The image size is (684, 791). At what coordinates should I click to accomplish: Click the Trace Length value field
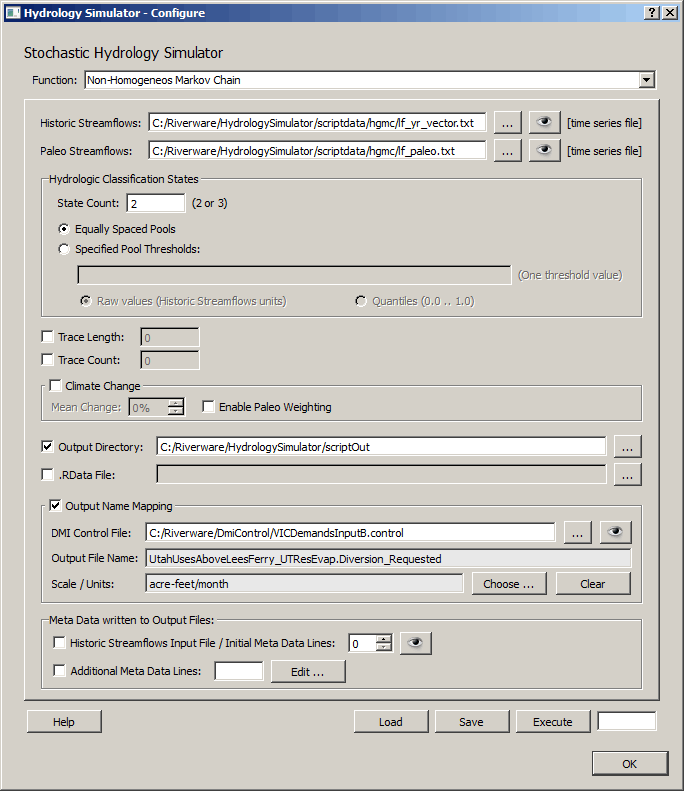170,337
